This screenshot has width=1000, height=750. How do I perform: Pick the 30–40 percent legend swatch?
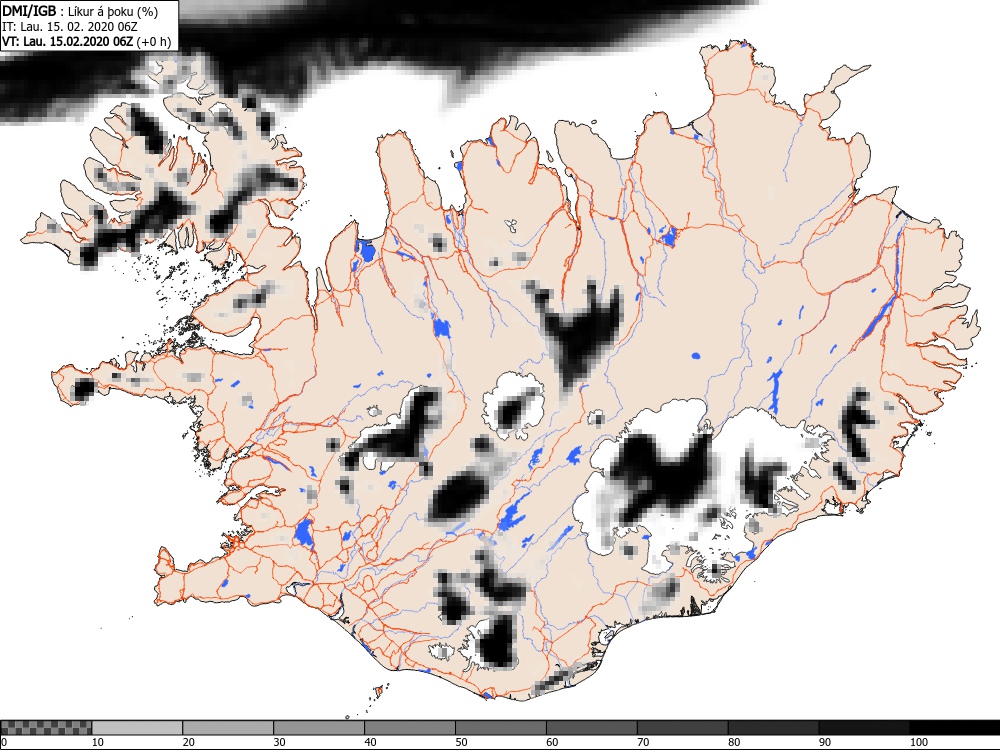click(x=319, y=728)
